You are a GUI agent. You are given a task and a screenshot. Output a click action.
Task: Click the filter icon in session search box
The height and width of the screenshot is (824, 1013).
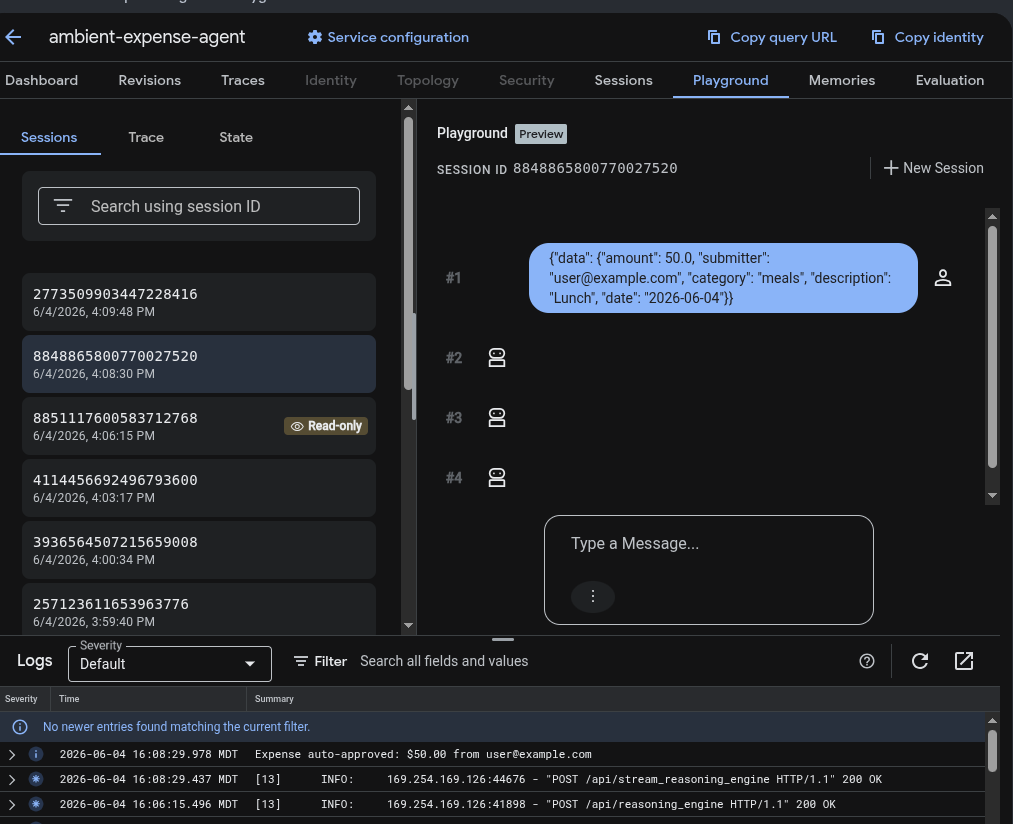coord(63,206)
